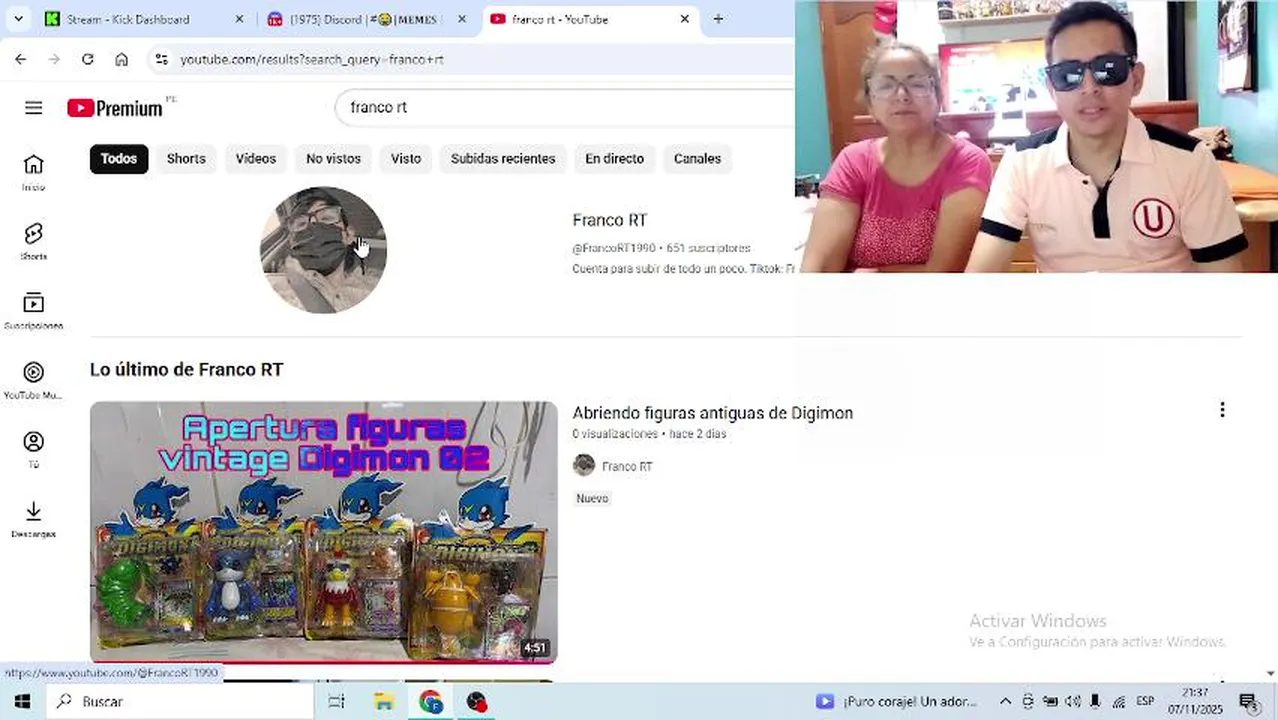Click the Lo último de Franco RT heading
The image size is (1278, 720).
pyautogui.click(x=186, y=370)
